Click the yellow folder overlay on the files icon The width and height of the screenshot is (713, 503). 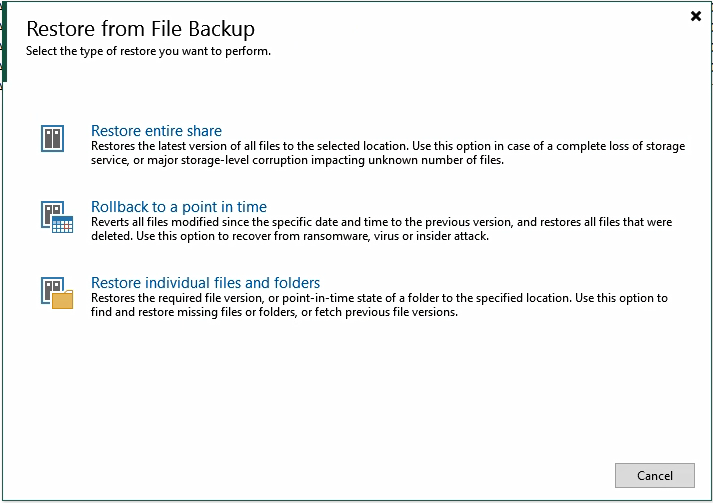[63, 299]
